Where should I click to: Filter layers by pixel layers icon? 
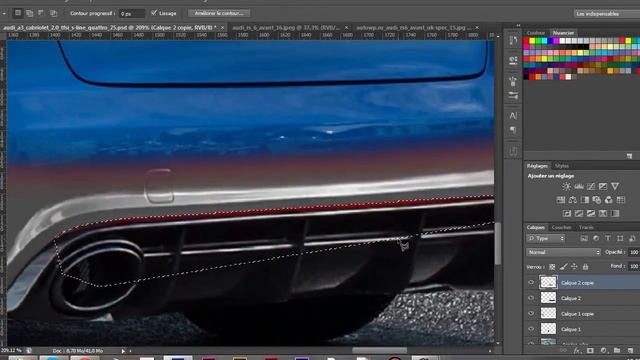584,238
